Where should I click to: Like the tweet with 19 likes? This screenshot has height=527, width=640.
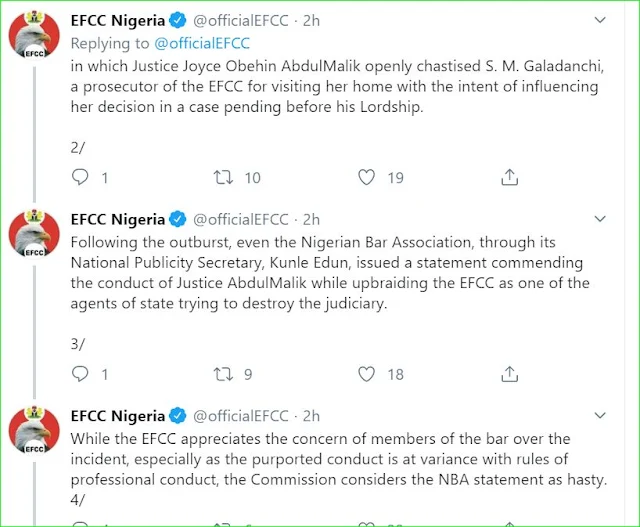[366, 177]
